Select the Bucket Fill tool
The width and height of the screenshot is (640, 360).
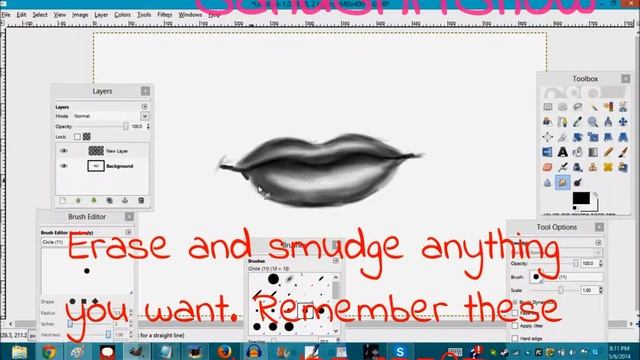click(x=578, y=152)
